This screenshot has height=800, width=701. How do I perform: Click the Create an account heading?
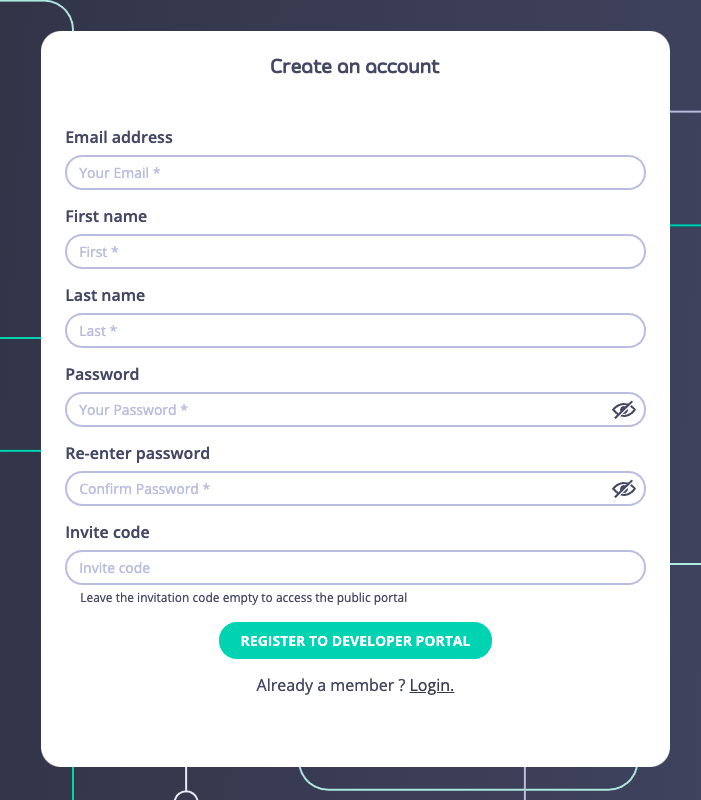pyautogui.click(x=354, y=67)
